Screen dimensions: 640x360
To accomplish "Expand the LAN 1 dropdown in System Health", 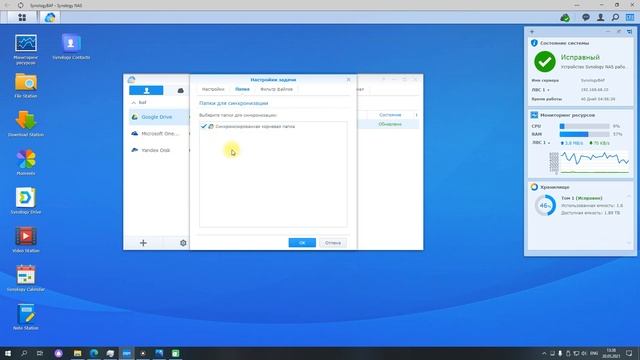I will [548, 90].
